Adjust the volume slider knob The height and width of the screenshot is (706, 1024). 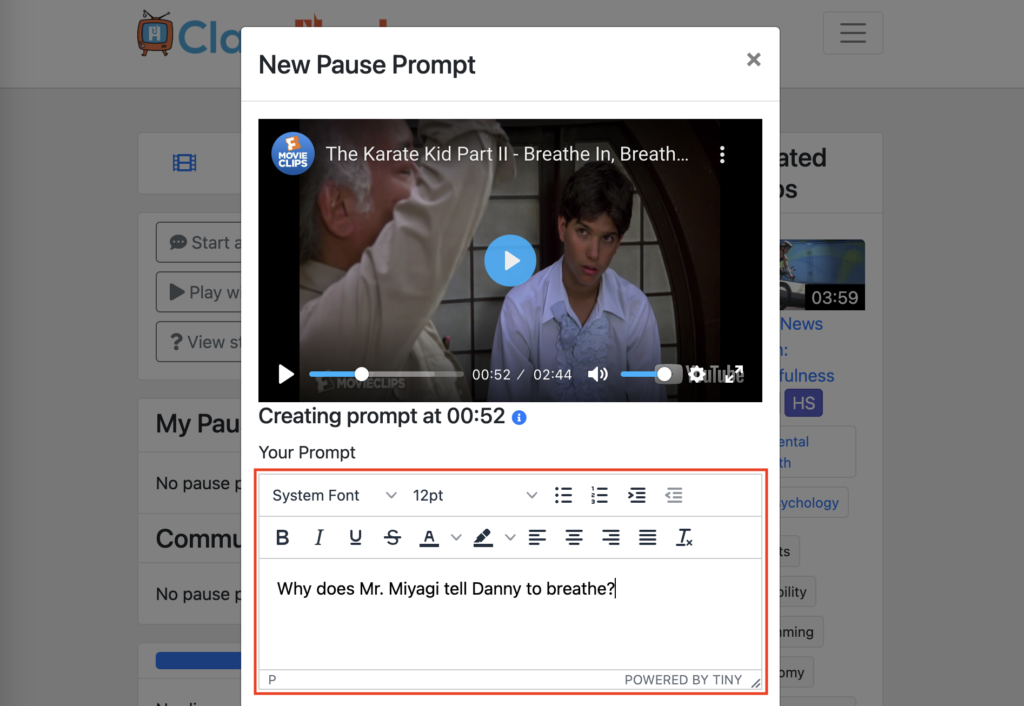click(664, 374)
